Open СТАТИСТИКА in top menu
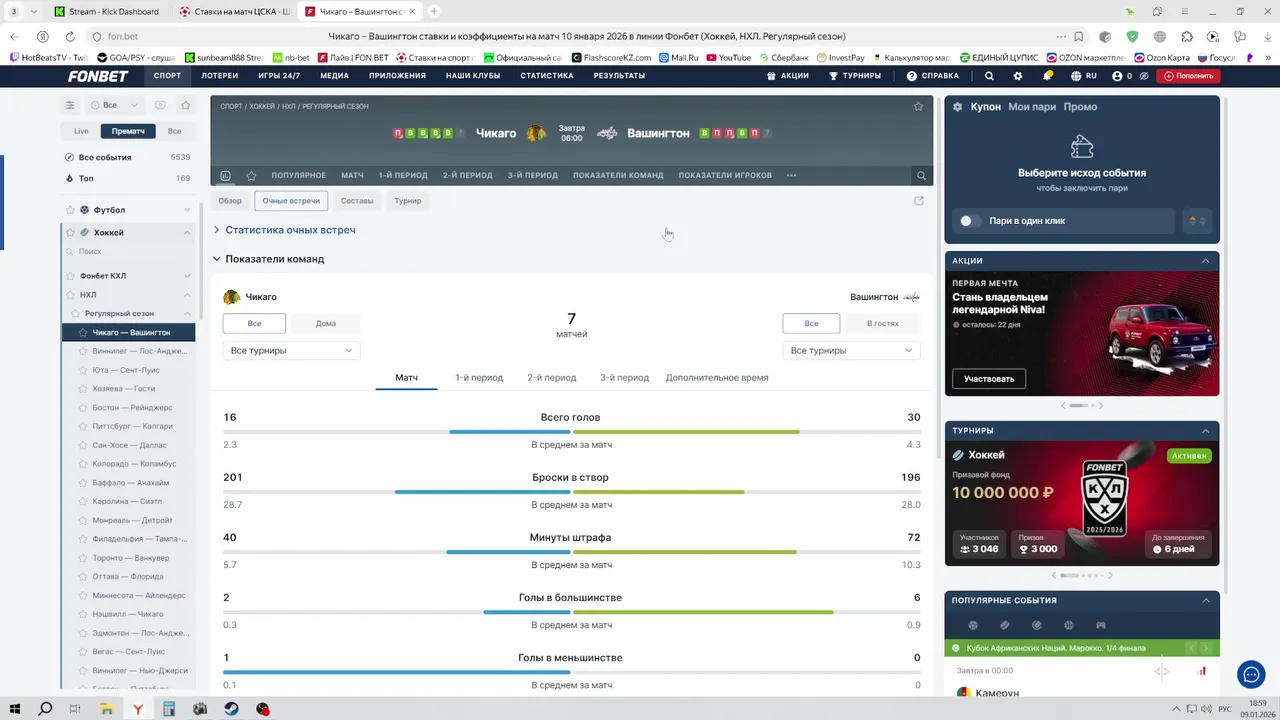The height and width of the screenshot is (720, 1280). coord(547,76)
